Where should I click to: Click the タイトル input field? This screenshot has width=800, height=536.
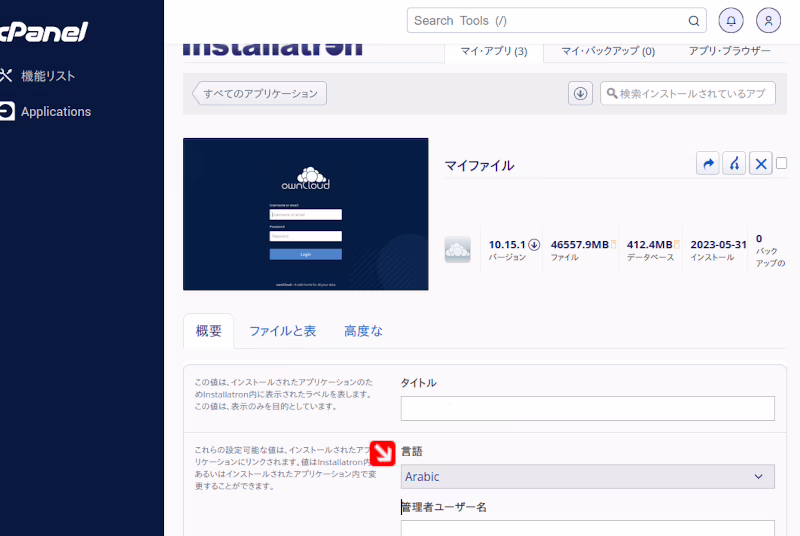pos(587,408)
